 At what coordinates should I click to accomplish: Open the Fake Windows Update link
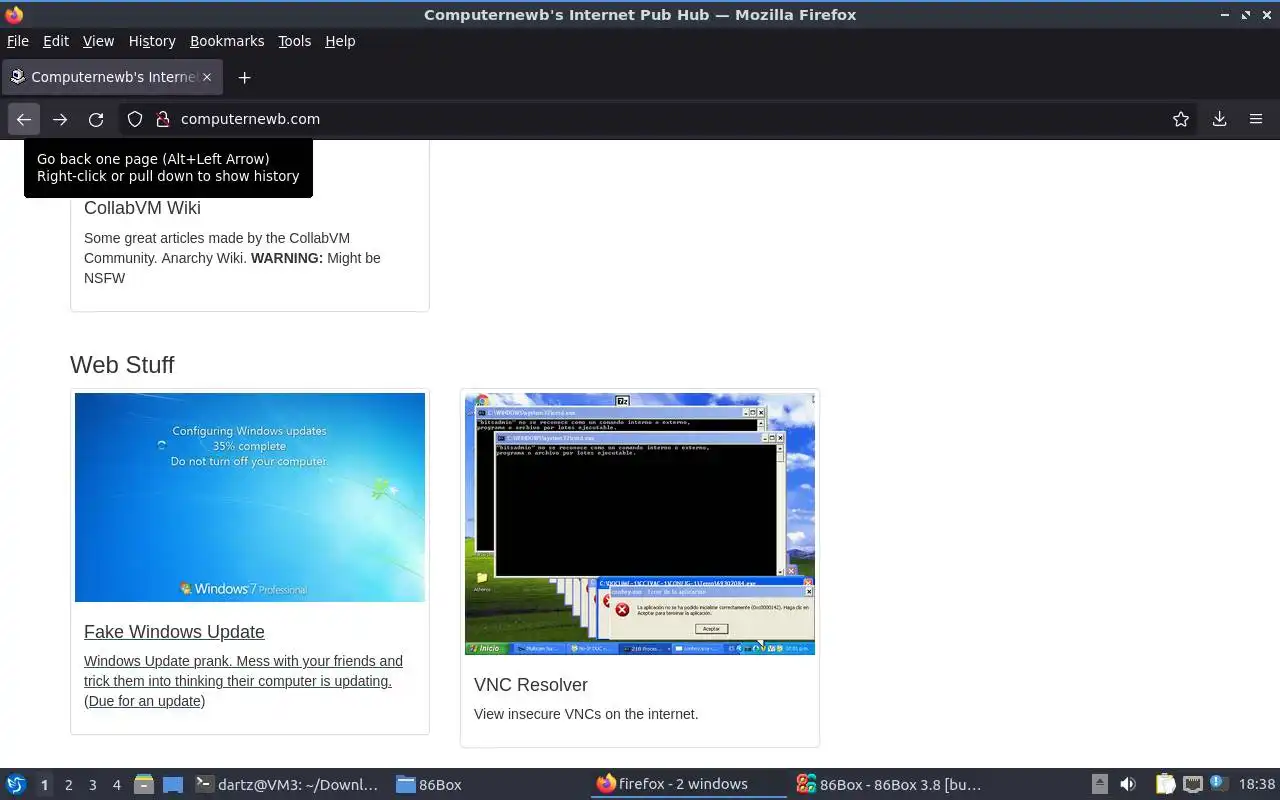click(174, 632)
